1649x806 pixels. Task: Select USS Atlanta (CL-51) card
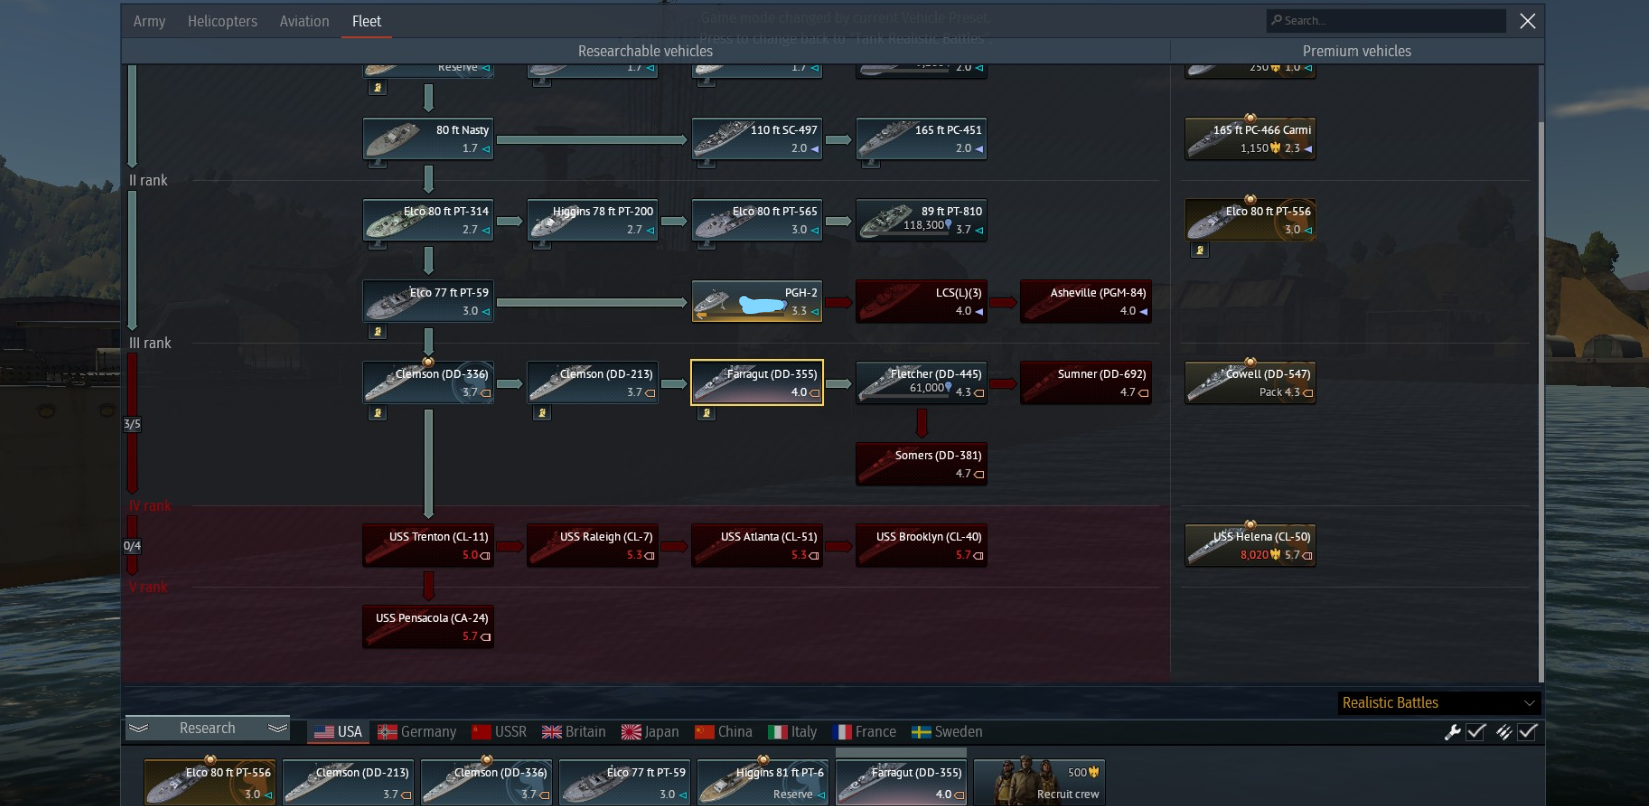[x=757, y=546]
